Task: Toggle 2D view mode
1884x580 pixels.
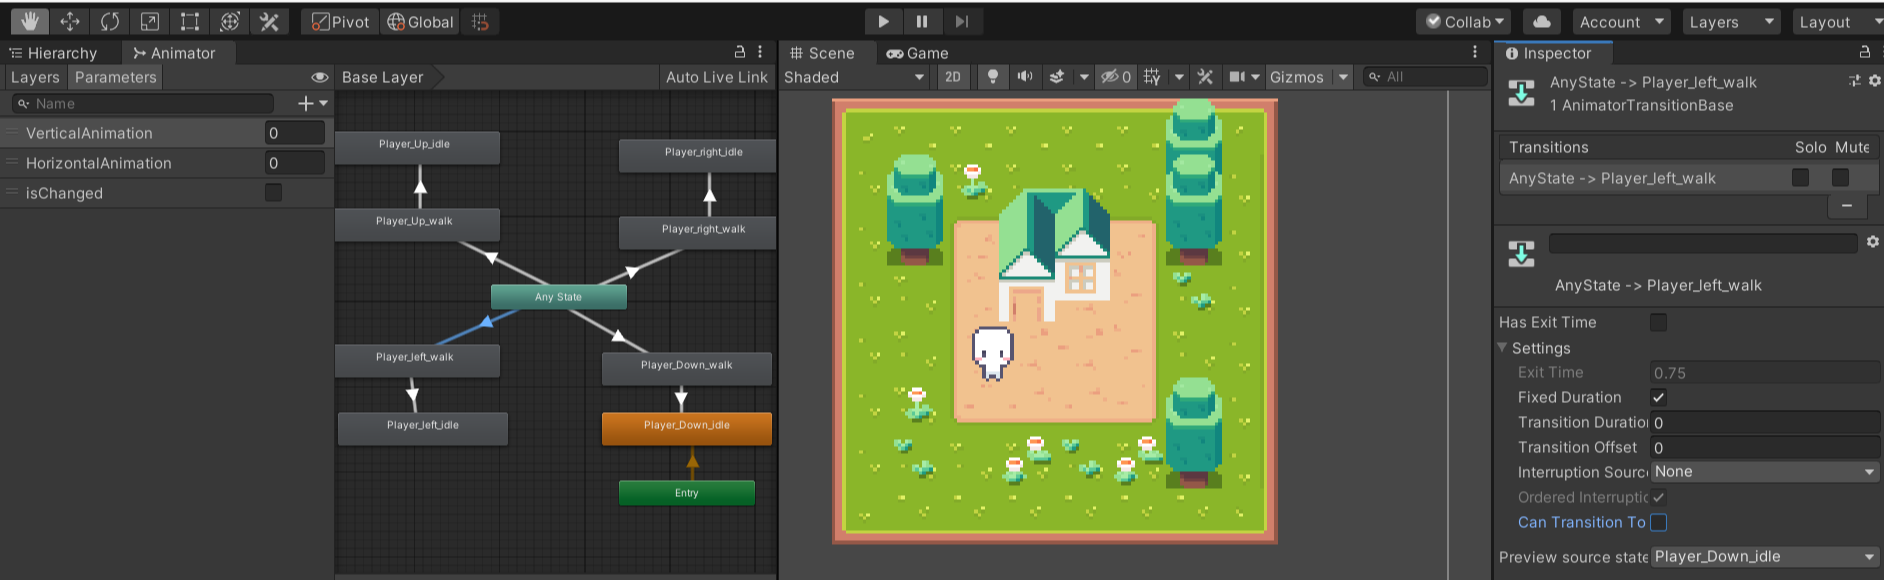Action: (x=953, y=77)
